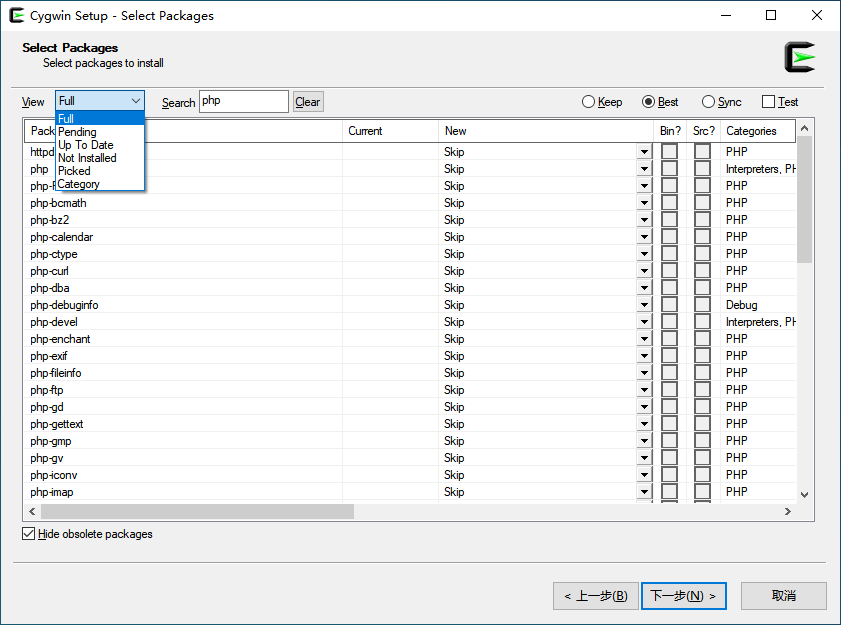
Task: Click Skip in the php-curl row
Action: 454,271
